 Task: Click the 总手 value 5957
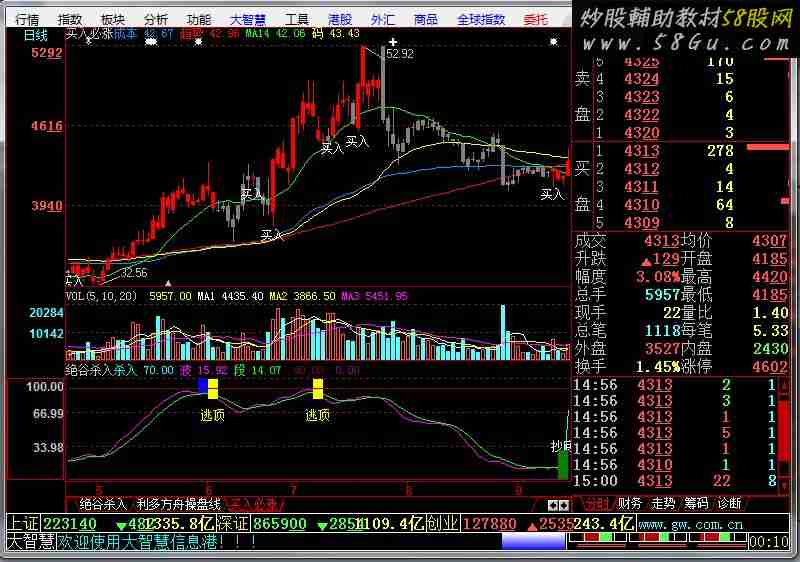662,295
